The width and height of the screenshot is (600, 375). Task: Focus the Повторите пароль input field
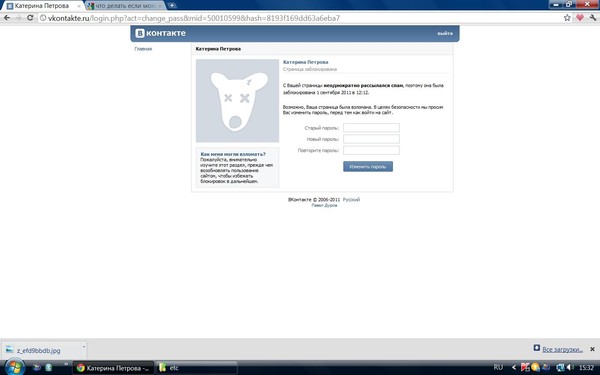pos(371,150)
